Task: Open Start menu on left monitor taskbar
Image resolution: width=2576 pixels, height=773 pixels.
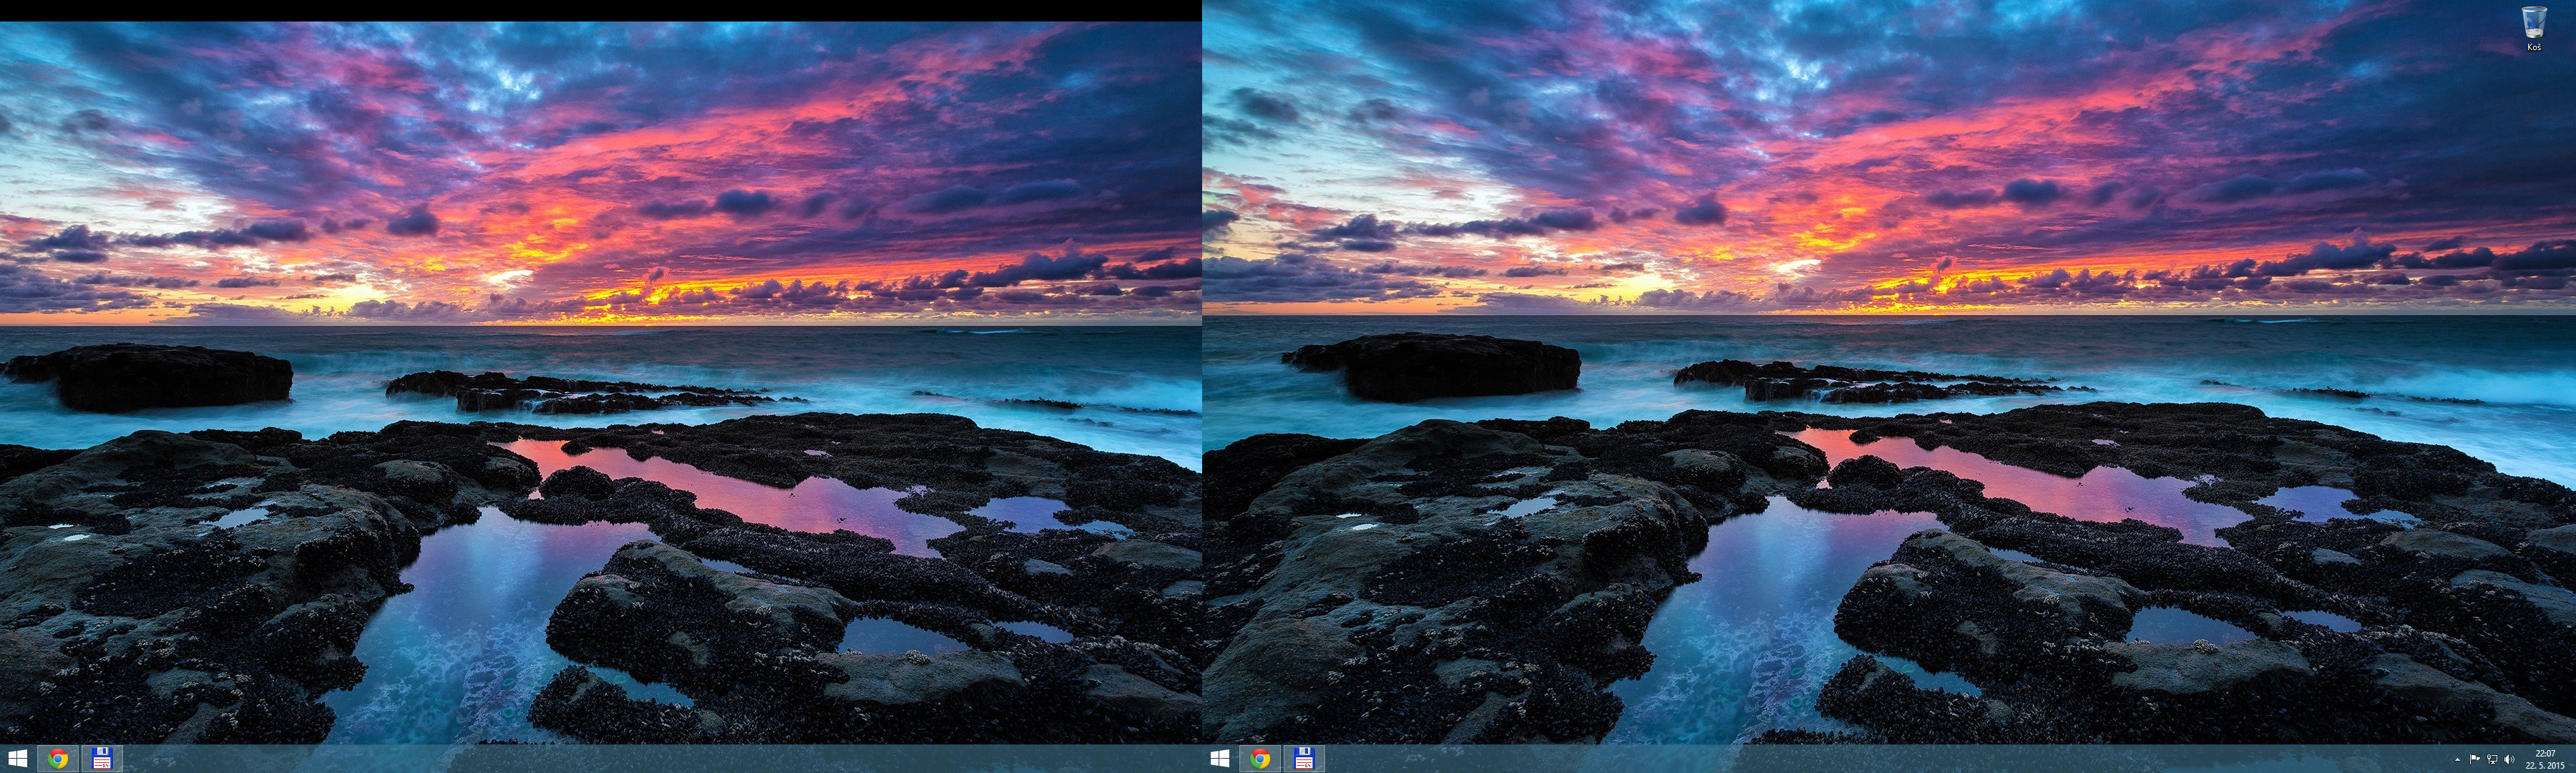Action: point(17,759)
